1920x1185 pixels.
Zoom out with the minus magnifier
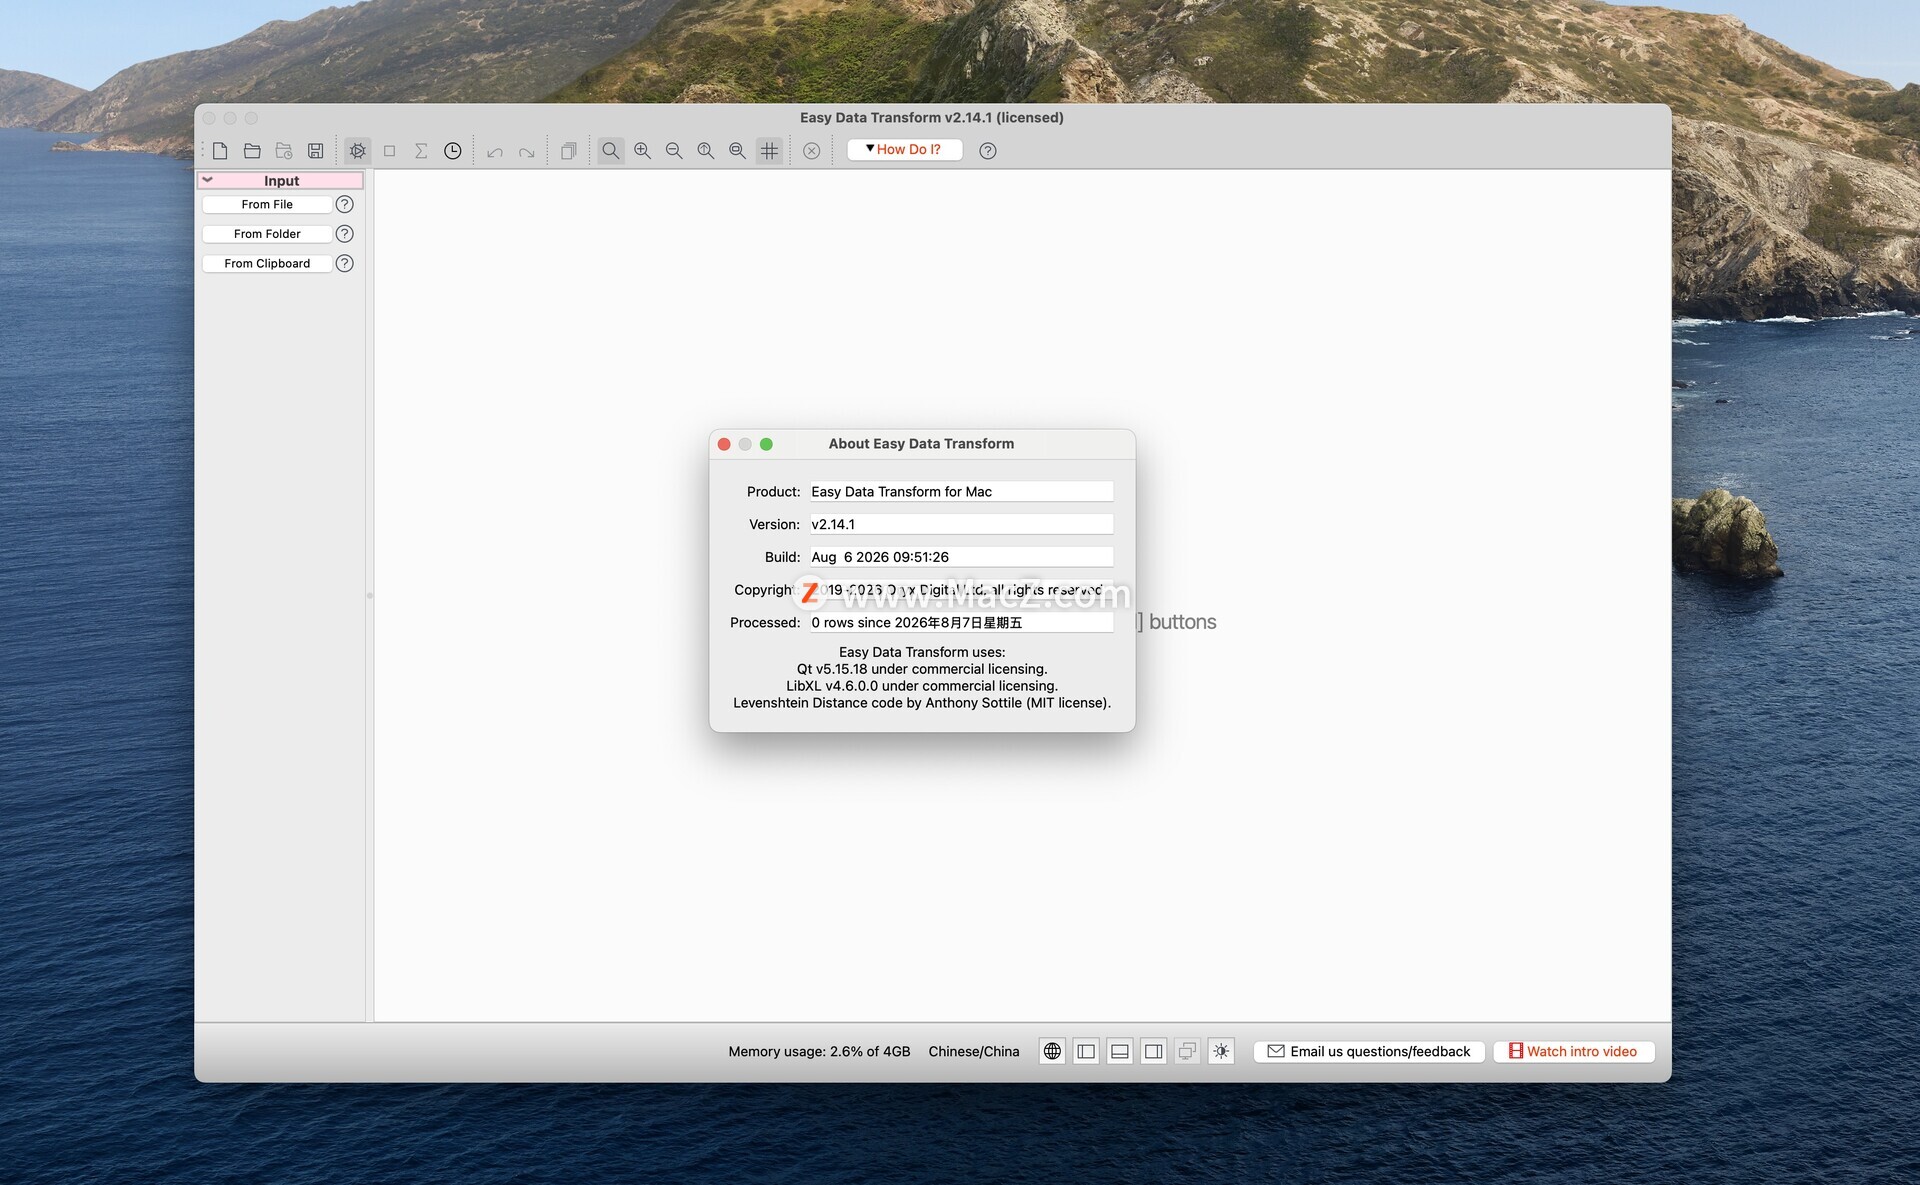674,151
